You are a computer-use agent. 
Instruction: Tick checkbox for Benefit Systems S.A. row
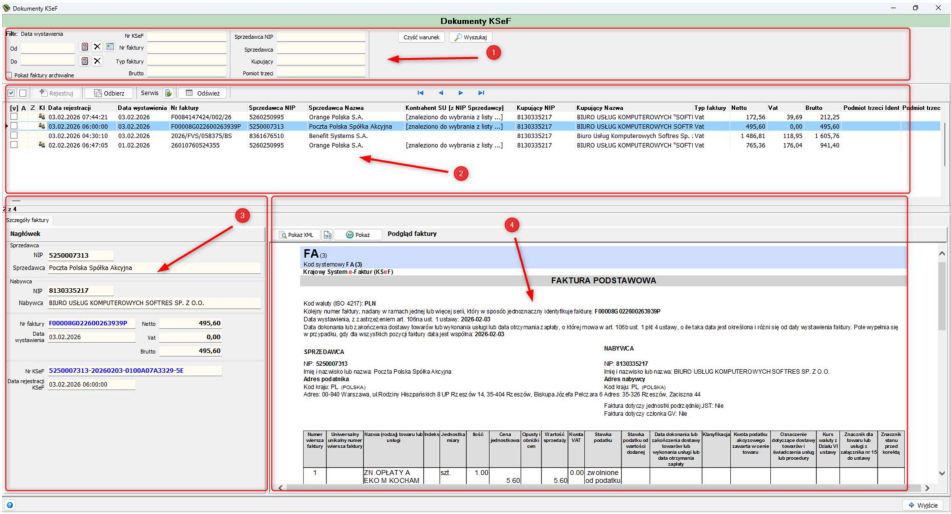pyautogui.click(x=14, y=136)
